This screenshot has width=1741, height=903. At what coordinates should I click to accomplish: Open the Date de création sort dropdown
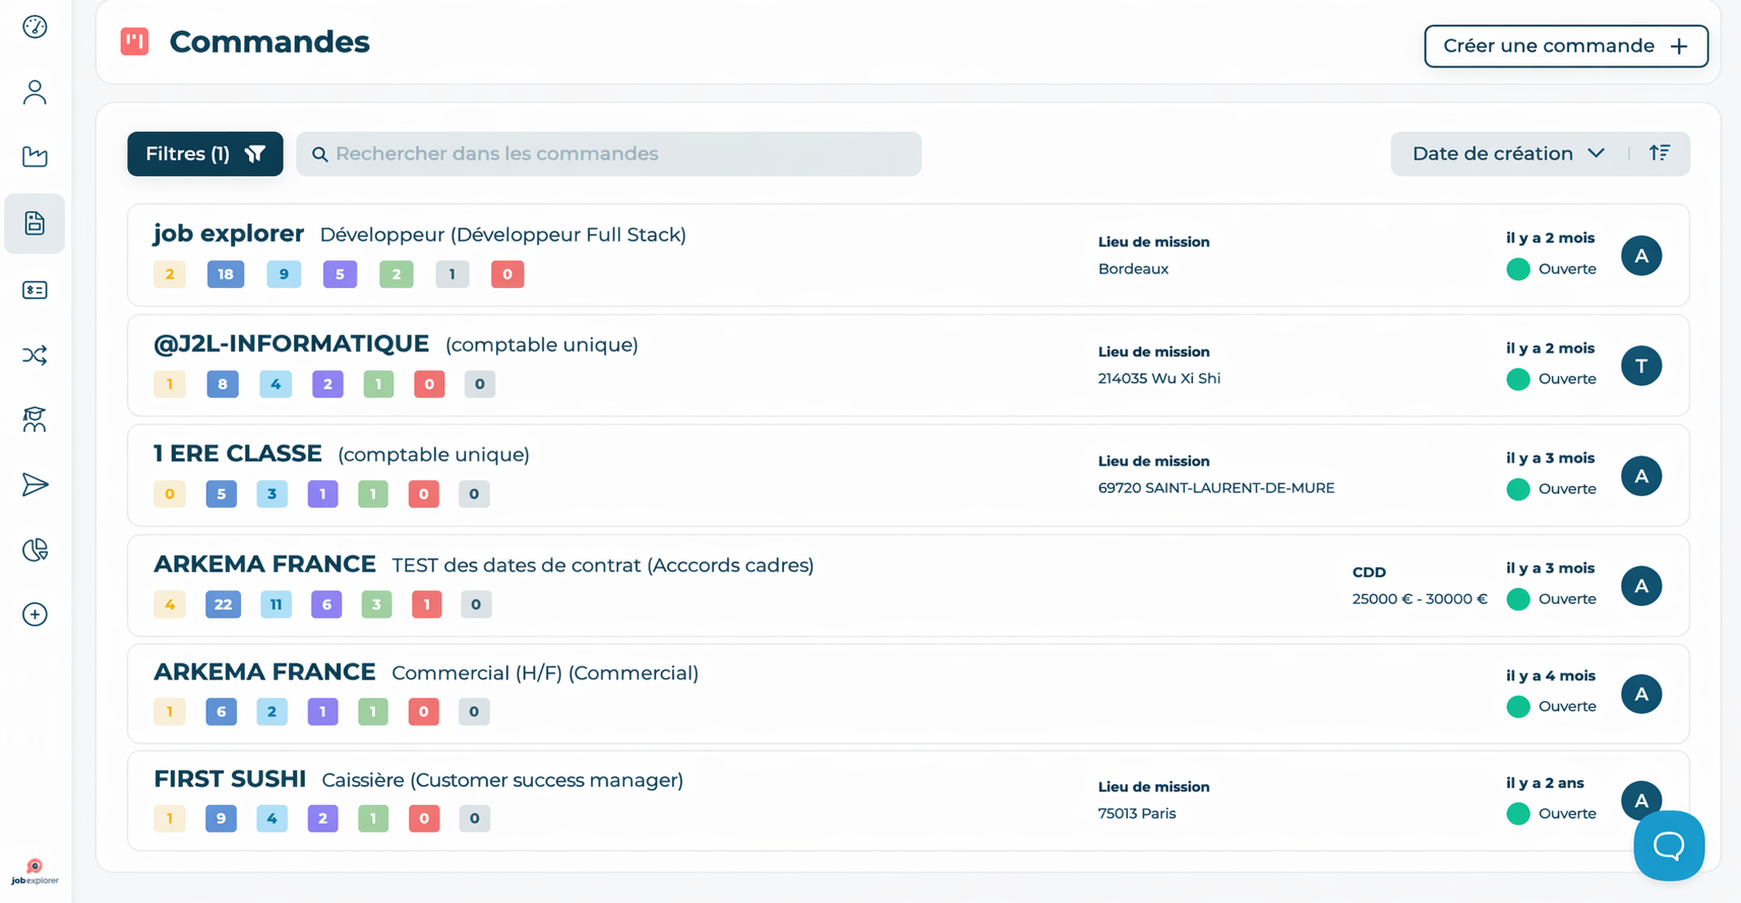coord(1508,154)
